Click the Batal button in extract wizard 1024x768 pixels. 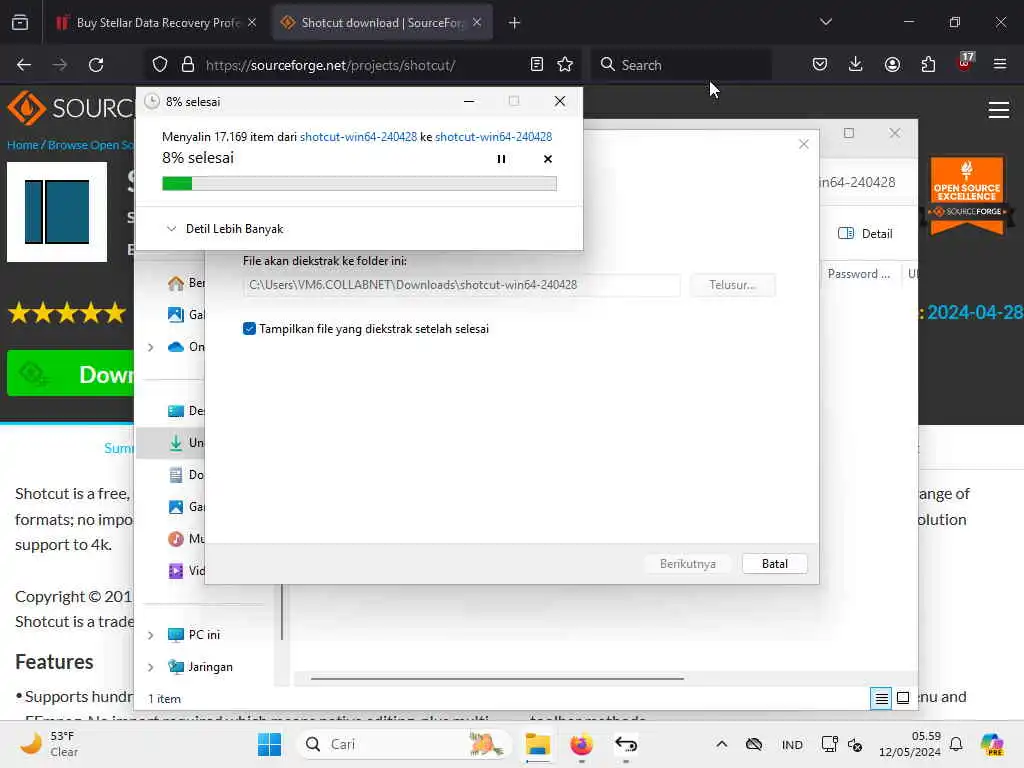(x=775, y=564)
